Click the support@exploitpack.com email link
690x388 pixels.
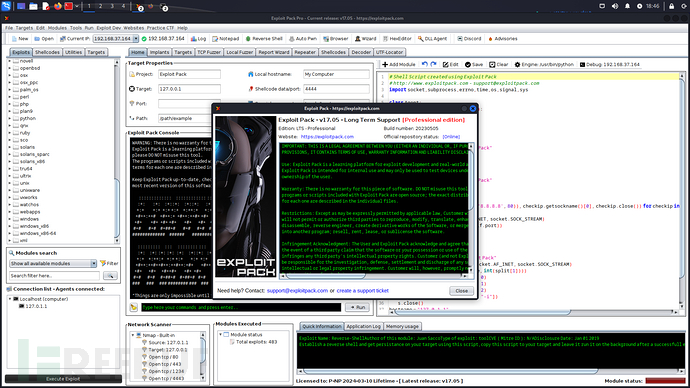(297, 291)
